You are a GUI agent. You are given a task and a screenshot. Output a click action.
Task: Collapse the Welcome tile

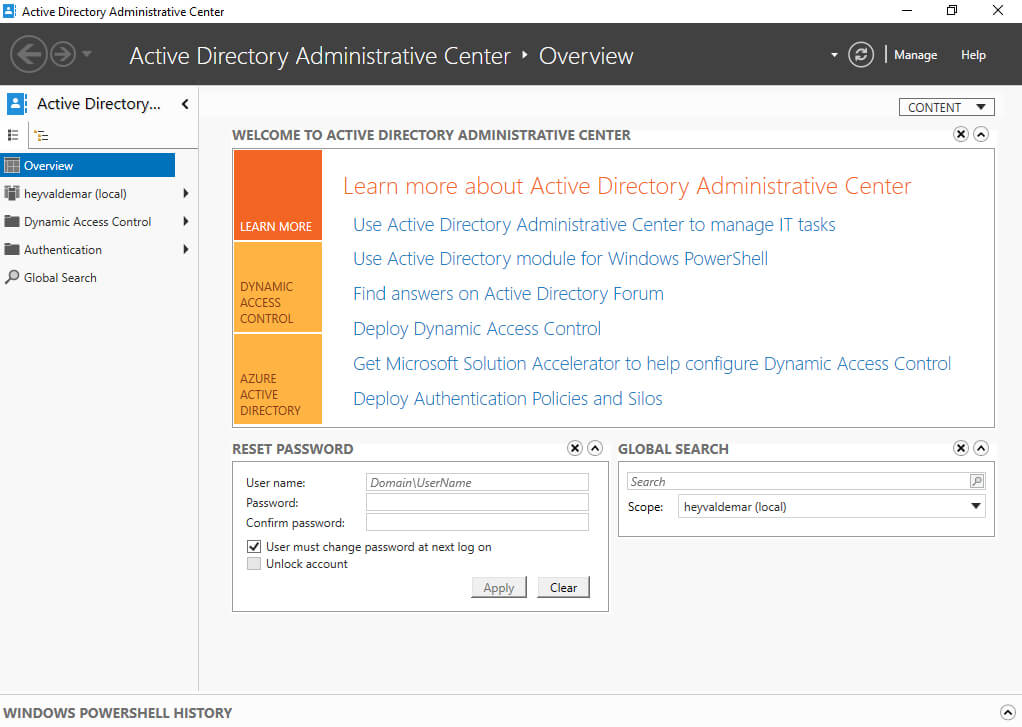click(981, 134)
